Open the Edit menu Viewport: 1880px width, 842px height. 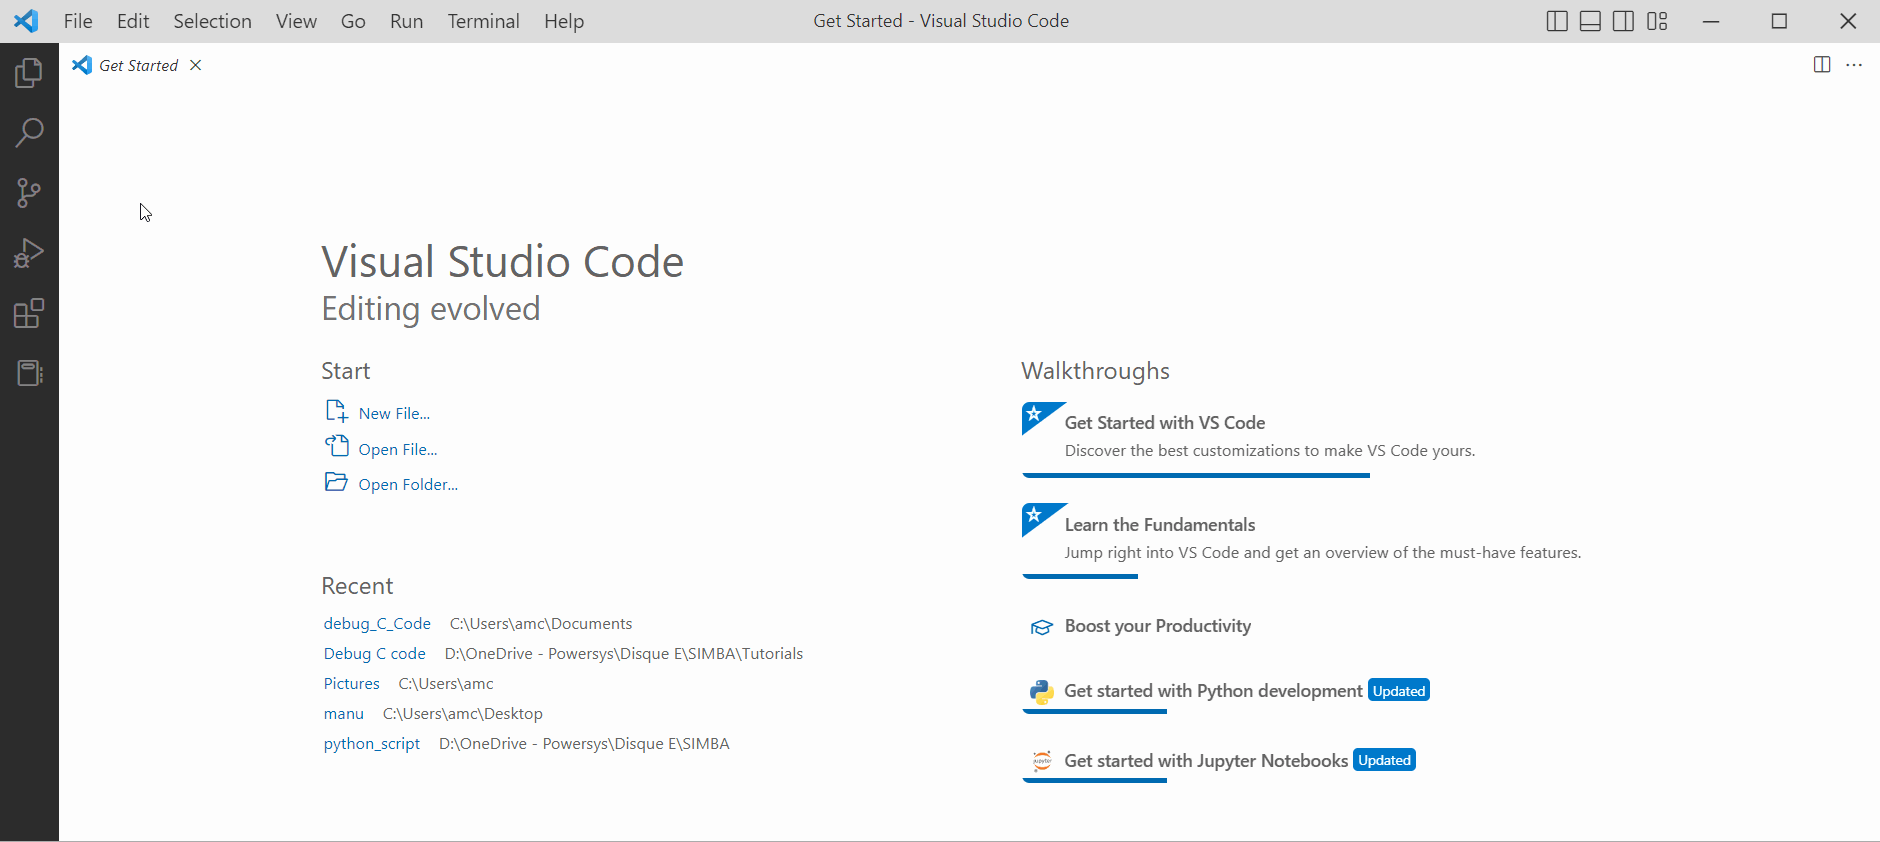click(x=133, y=21)
